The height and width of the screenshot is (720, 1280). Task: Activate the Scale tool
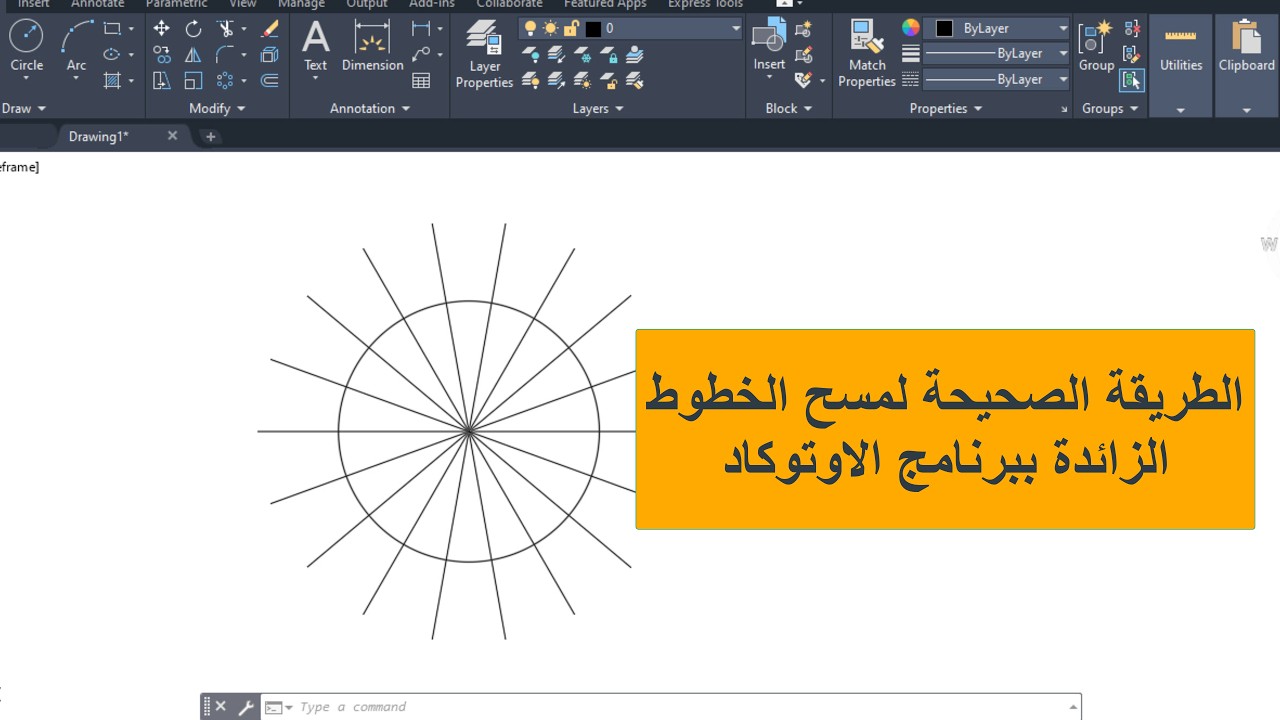tap(193, 80)
